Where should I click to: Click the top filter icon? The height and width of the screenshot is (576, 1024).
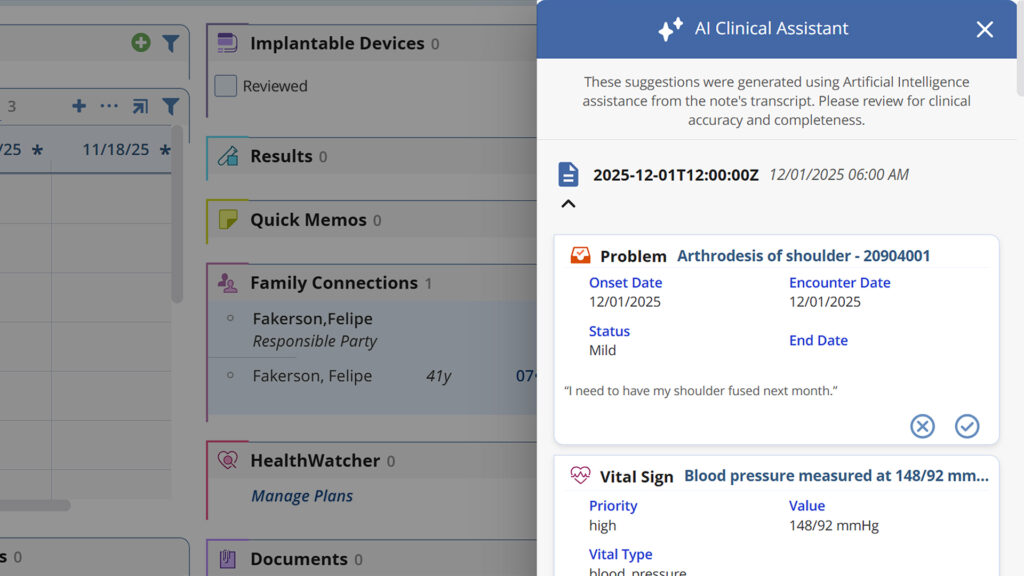click(171, 43)
